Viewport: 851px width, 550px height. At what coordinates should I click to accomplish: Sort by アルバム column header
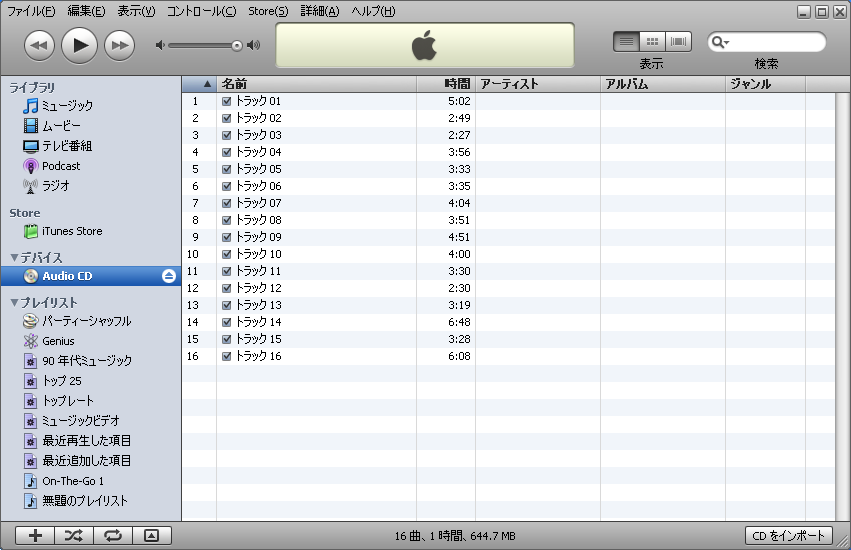click(x=663, y=84)
